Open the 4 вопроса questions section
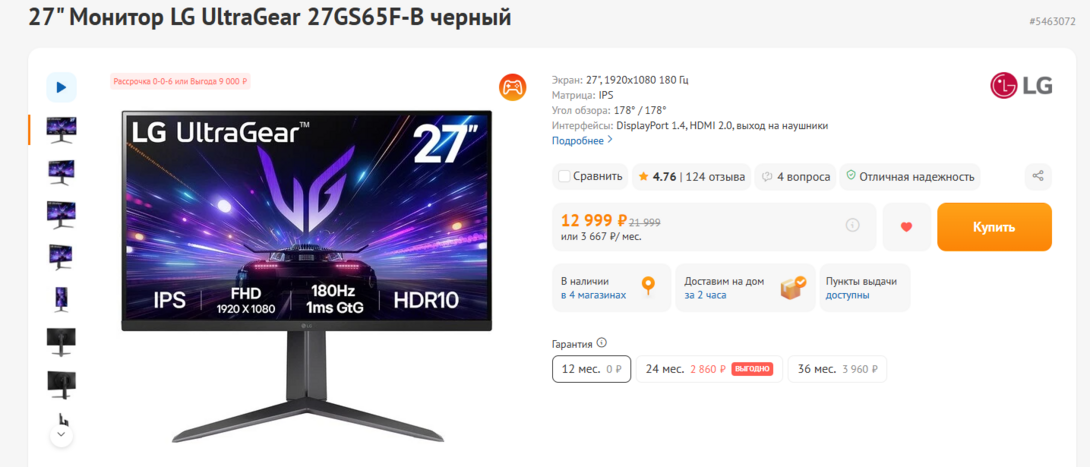The image size is (1090, 467). click(796, 177)
